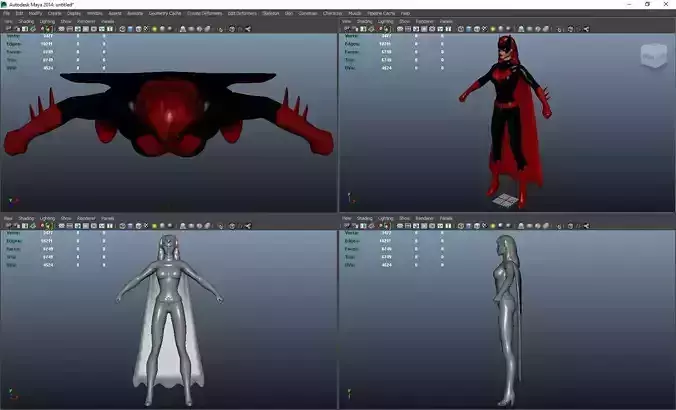Screen dimensions: 676x410
Task: Open the Edit Deformers menu
Action: pos(242,13)
